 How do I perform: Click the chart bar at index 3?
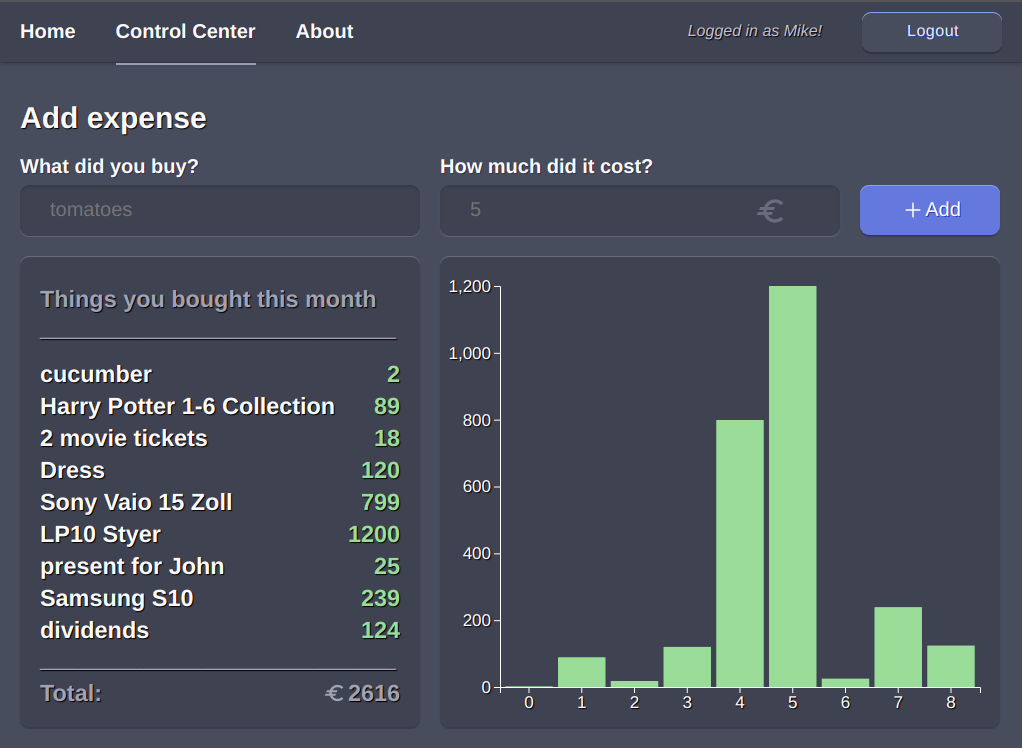point(687,667)
